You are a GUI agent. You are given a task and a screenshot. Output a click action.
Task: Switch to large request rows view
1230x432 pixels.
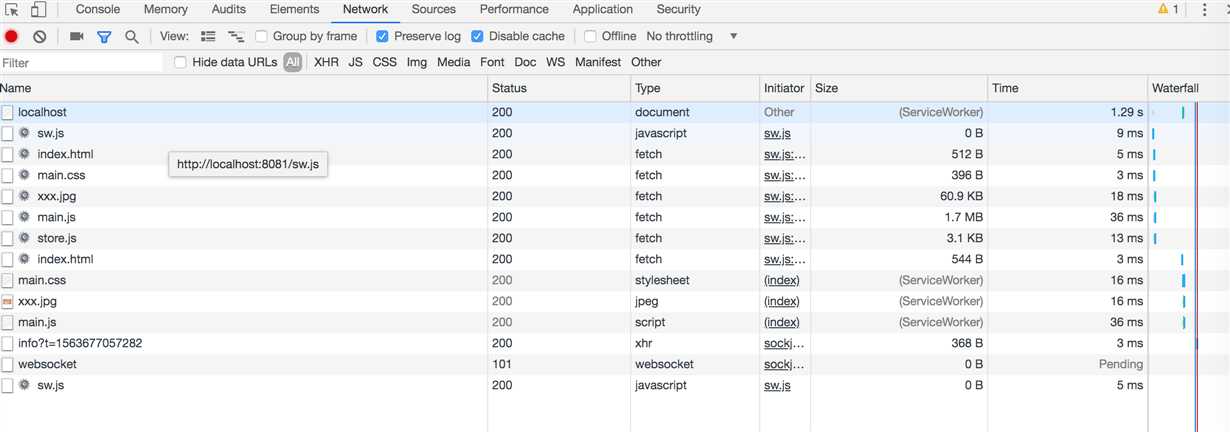[x=208, y=36]
